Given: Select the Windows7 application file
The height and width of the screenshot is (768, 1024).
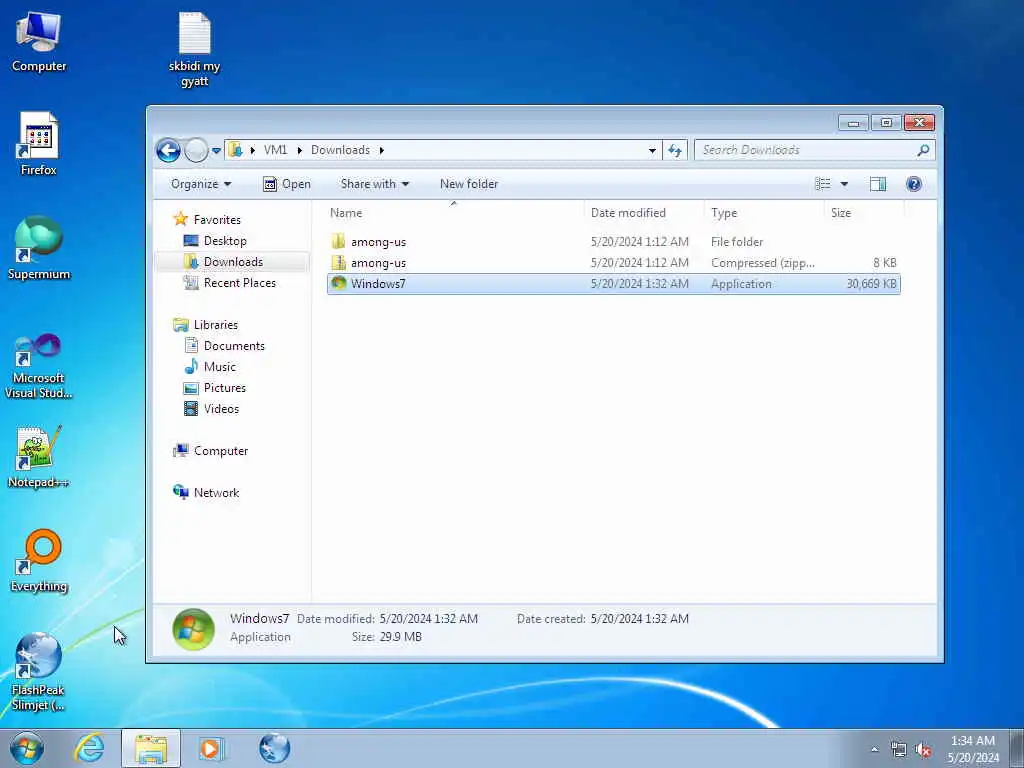Looking at the screenshot, I should coord(614,283).
